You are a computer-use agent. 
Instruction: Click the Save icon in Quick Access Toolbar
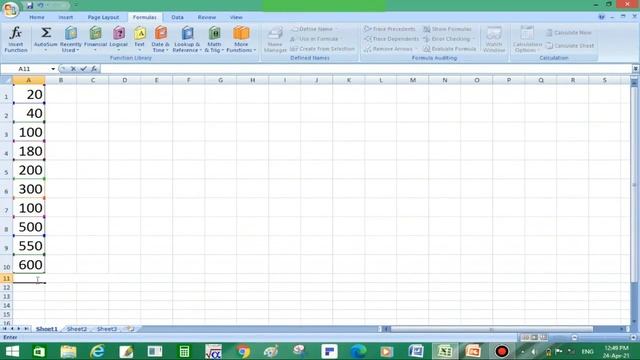coord(30,5)
